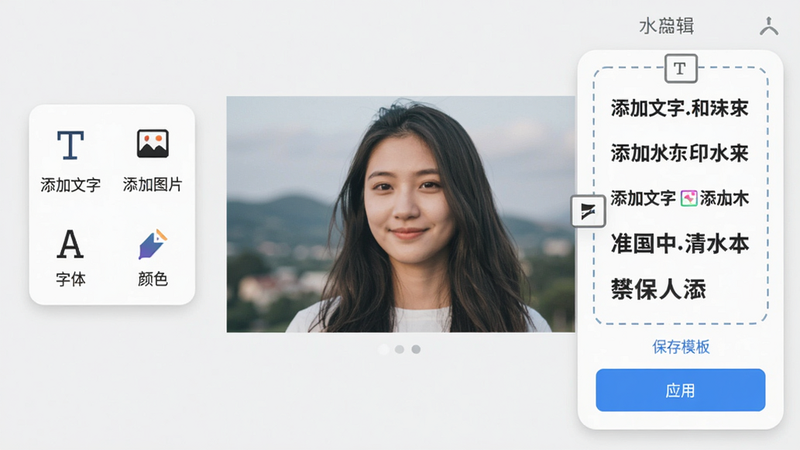
Task: Click the 保存模板 save template link
Action: pyautogui.click(x=681, y=347)
